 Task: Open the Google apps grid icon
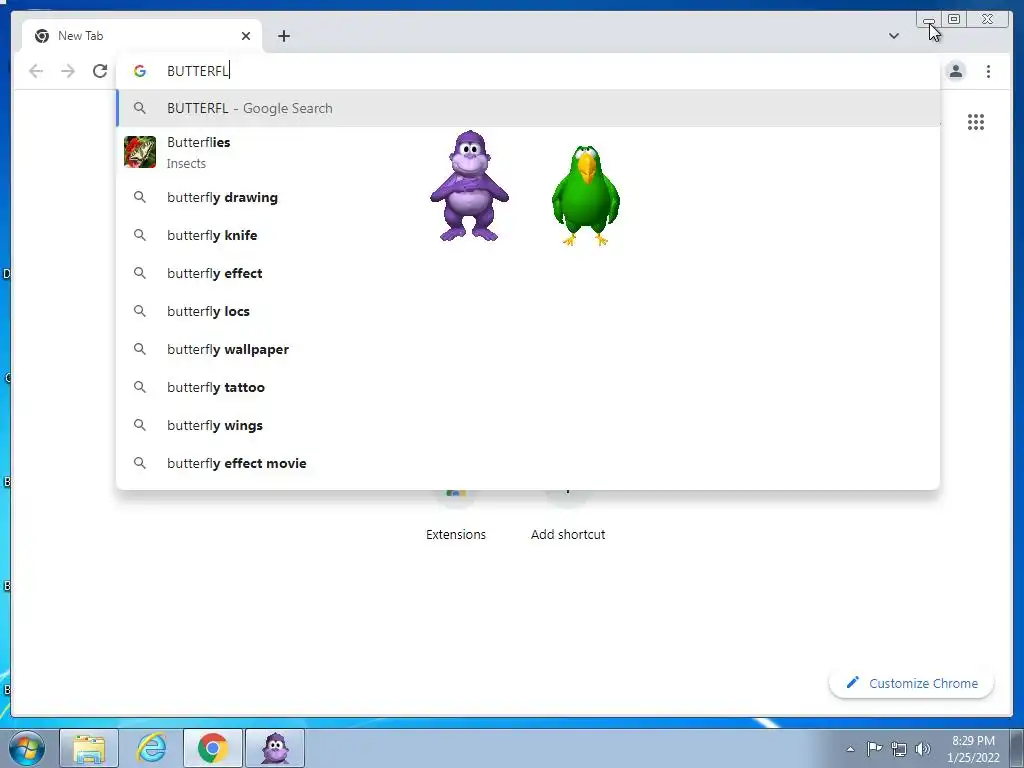point(976,122)
